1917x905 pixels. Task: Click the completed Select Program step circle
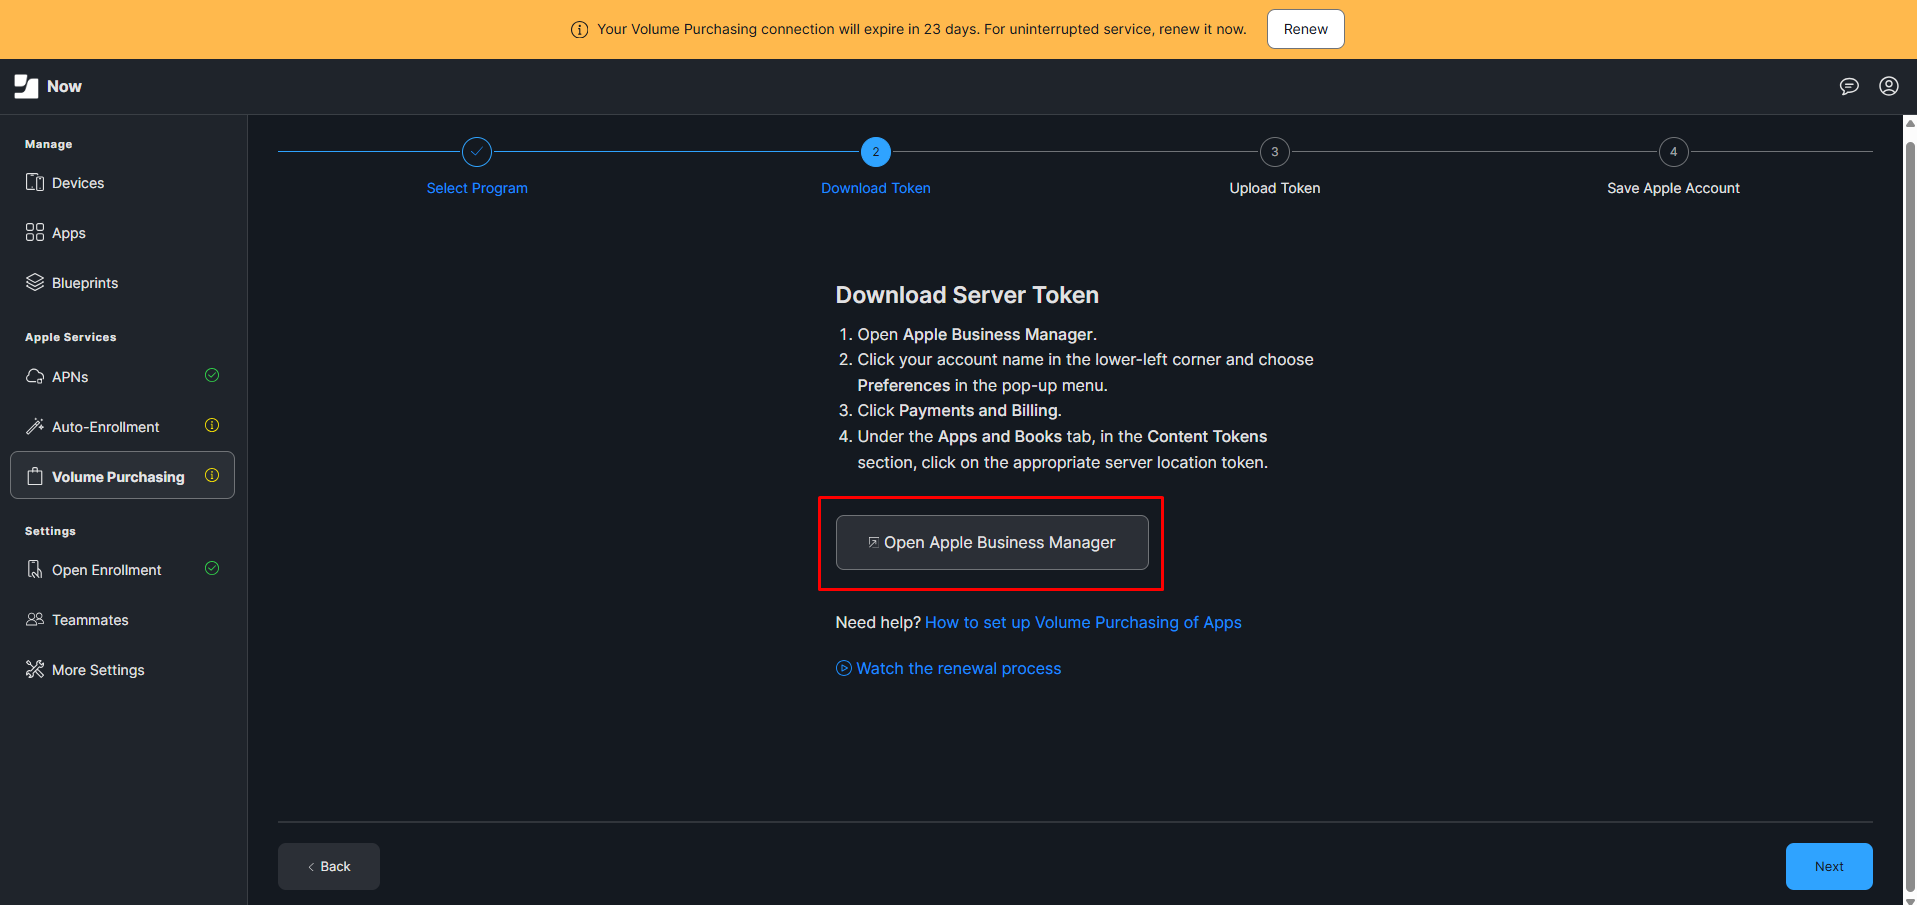[477, 152]
